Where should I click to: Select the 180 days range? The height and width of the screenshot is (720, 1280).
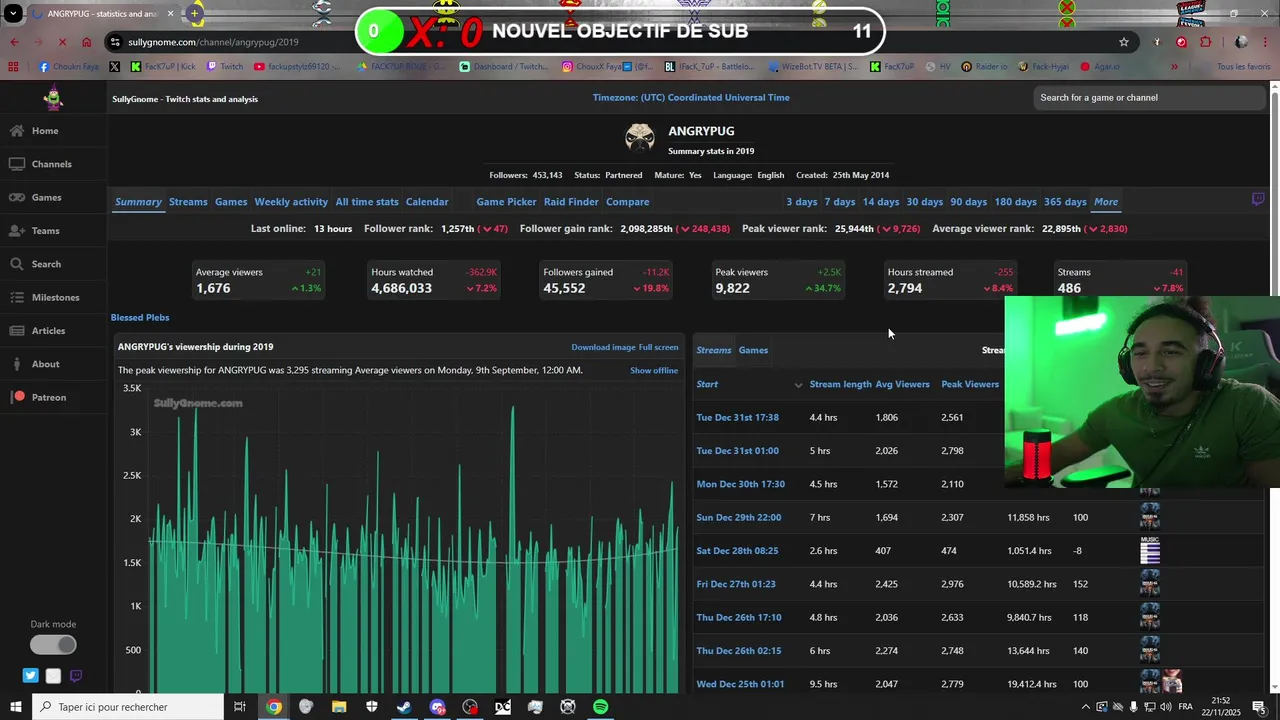click(x=1016, y=202)
